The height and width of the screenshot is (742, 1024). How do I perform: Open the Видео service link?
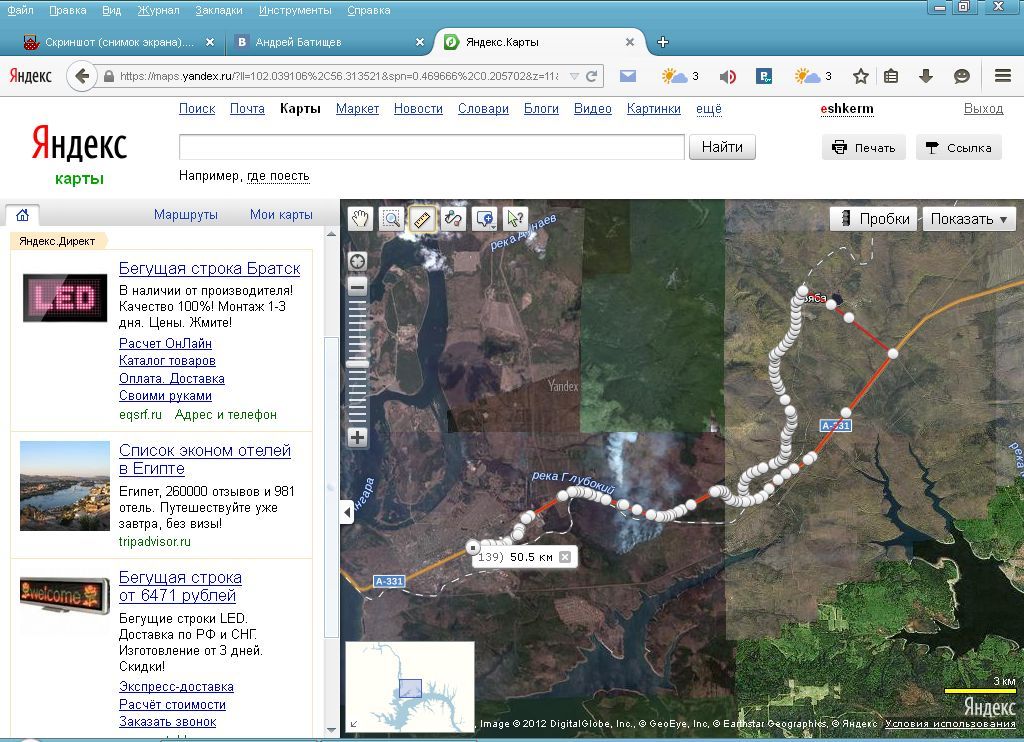[593, 109]
